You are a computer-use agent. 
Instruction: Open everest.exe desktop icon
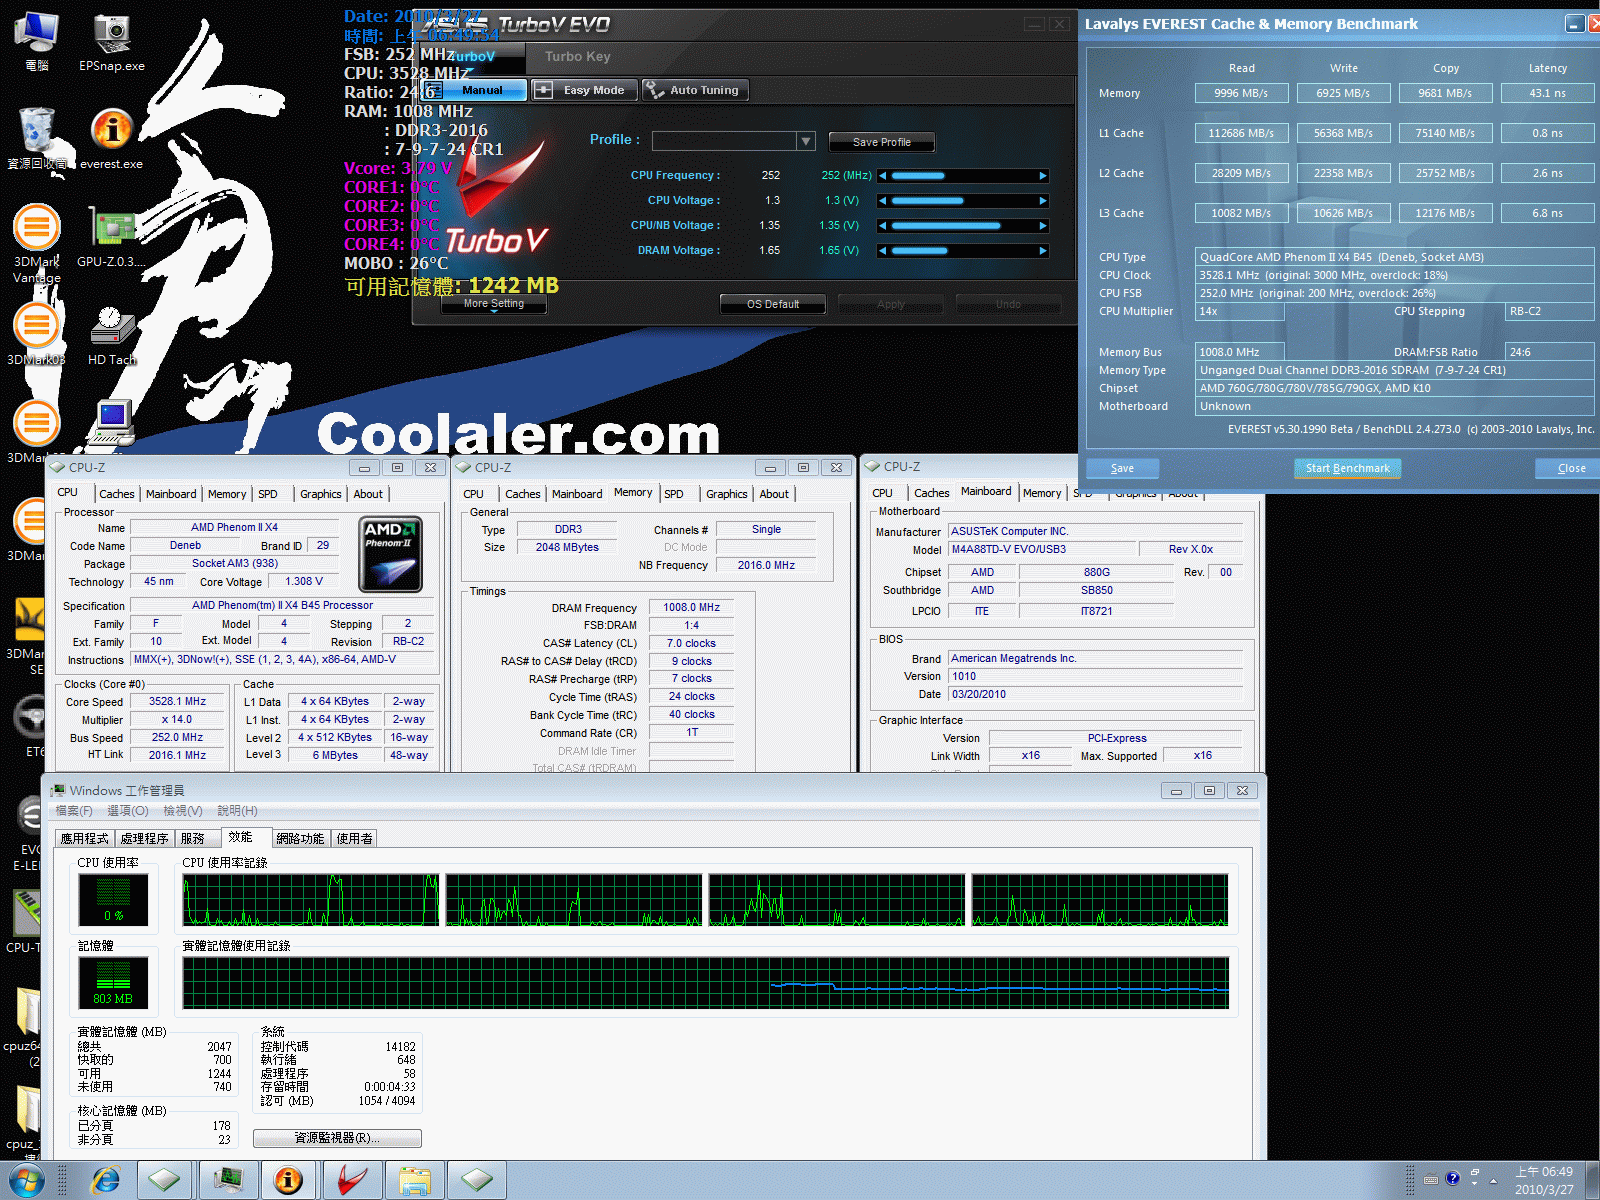point(112,139)
